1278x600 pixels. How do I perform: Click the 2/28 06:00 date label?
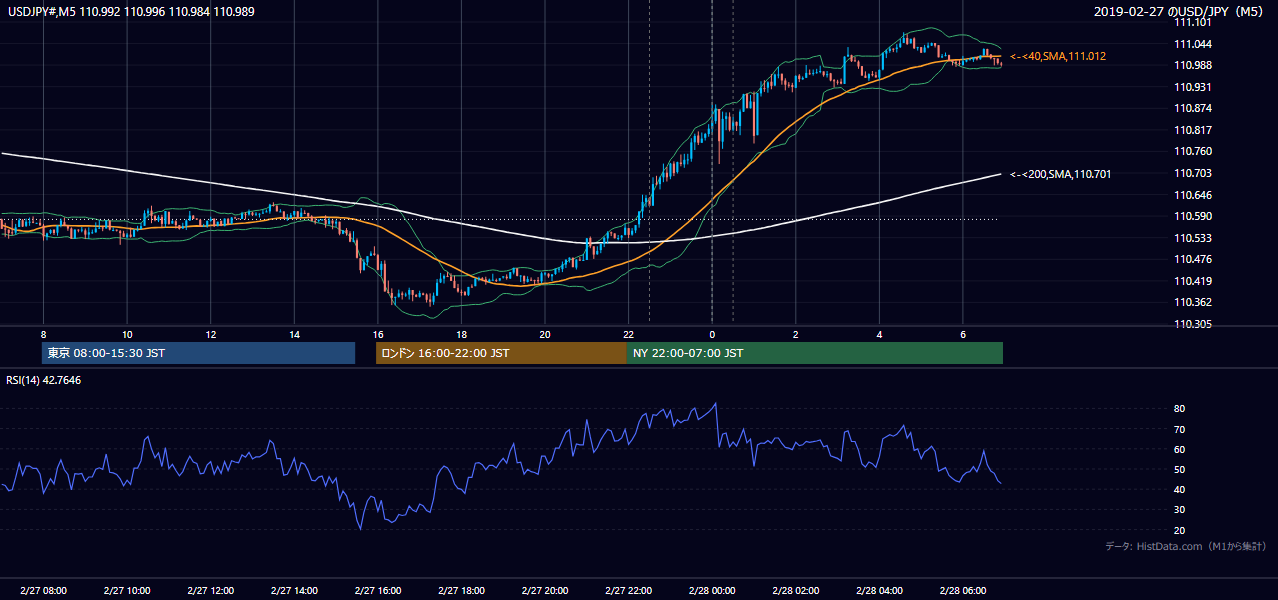point(962,591)
